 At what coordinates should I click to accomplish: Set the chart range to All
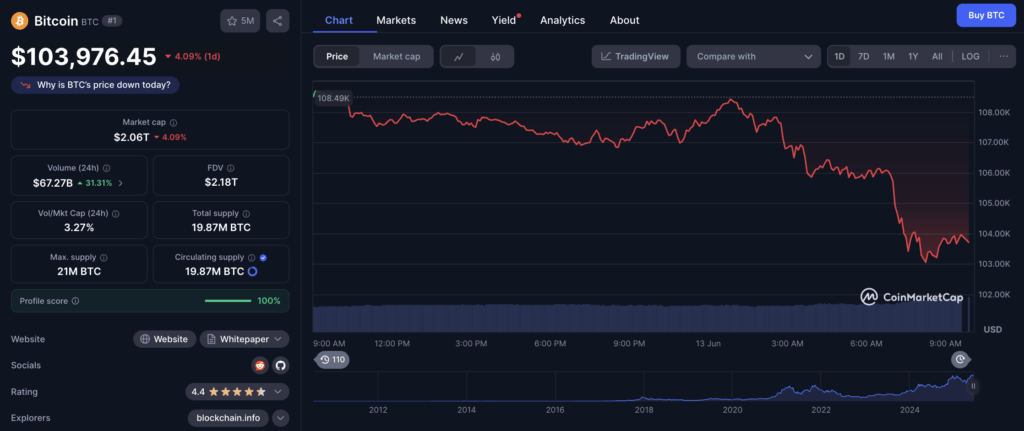[x=937, y=57]
